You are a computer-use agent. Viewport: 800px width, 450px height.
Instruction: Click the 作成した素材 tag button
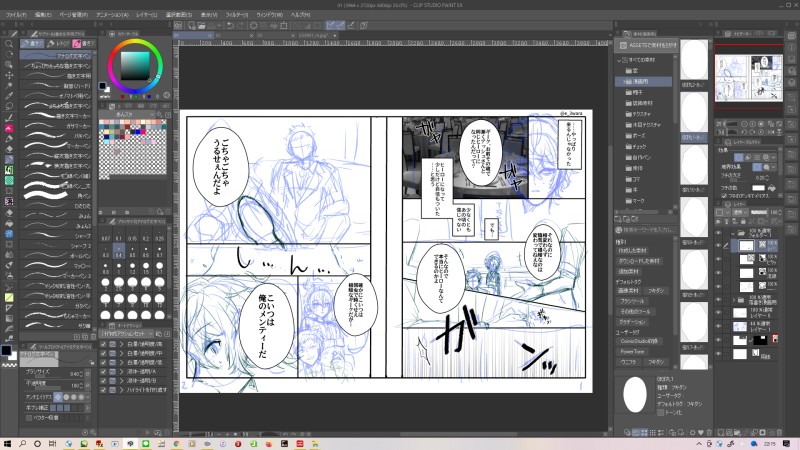click(x=633, y=251)
